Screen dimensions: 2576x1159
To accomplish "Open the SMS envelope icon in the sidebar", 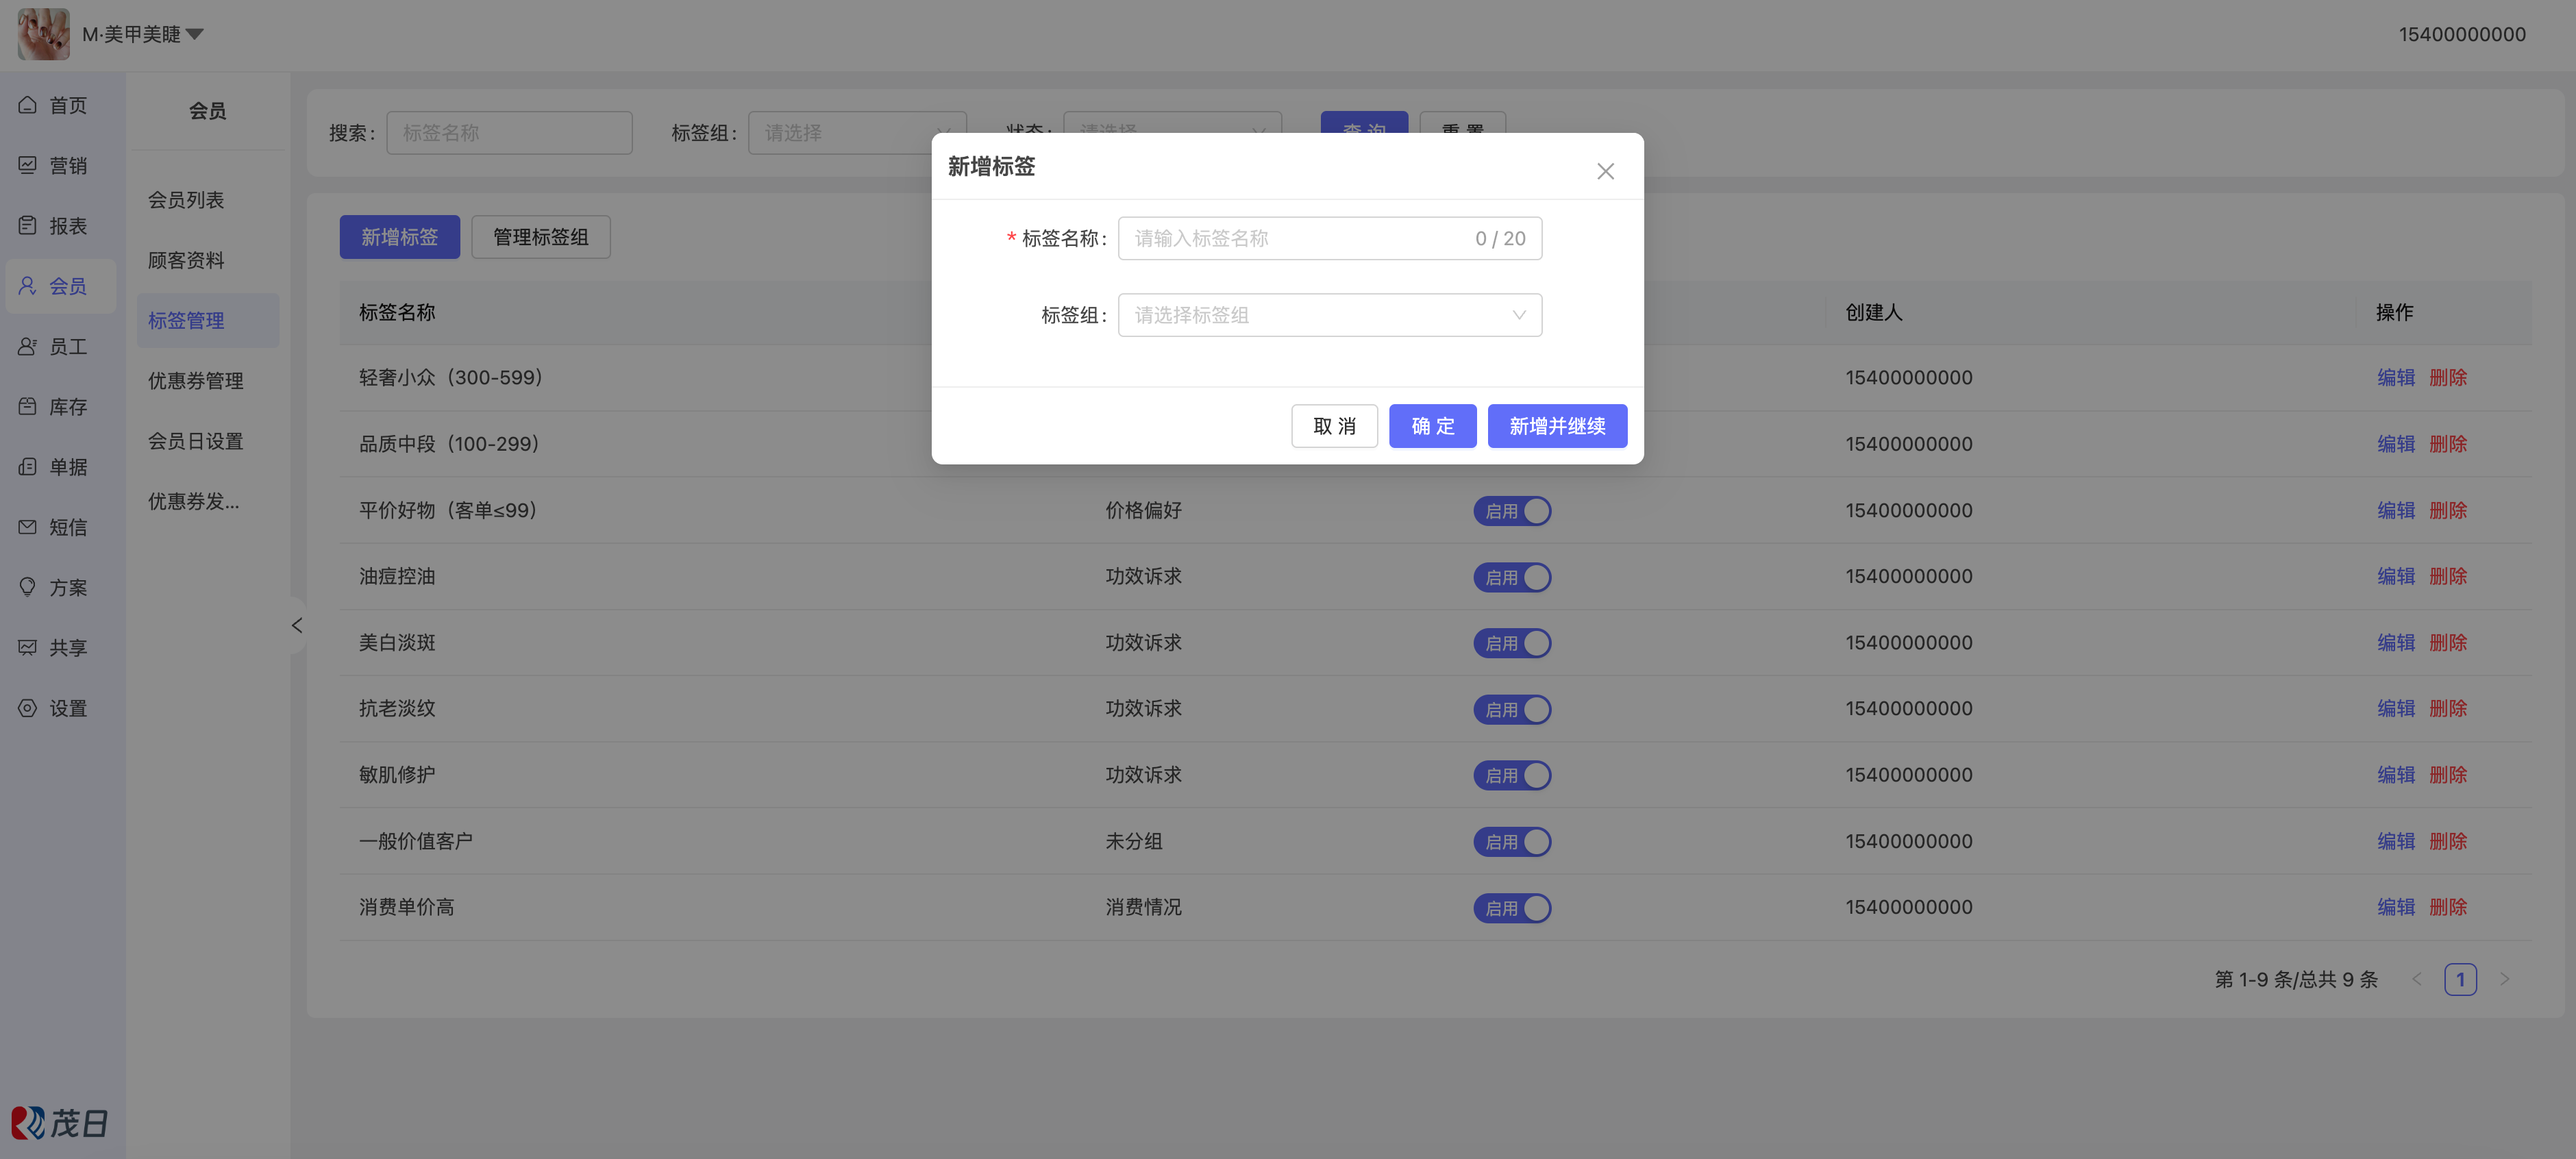I will pyautogui.click(x=28, y=527).
